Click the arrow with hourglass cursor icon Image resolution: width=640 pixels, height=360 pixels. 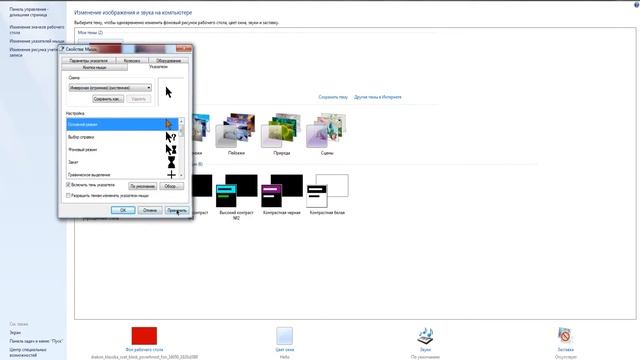coord(171,150)
